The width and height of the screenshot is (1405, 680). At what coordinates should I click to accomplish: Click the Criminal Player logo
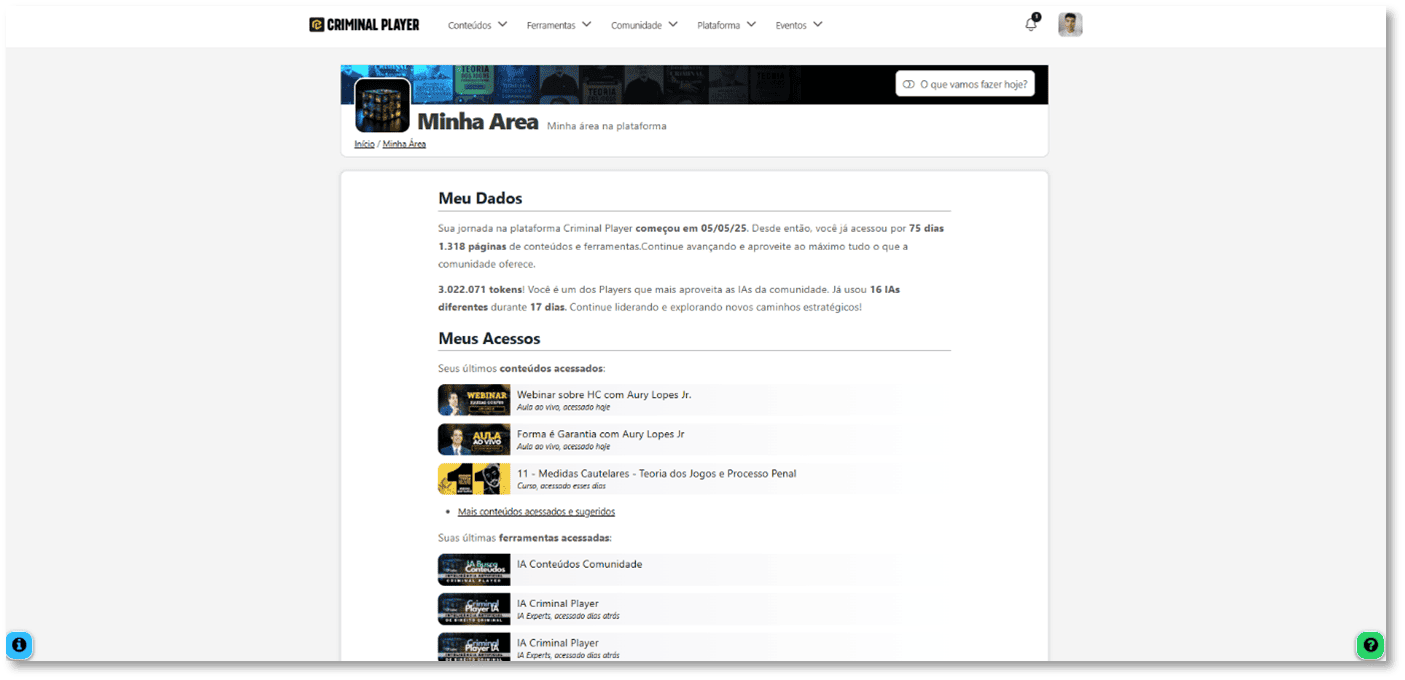pos(364,25)
